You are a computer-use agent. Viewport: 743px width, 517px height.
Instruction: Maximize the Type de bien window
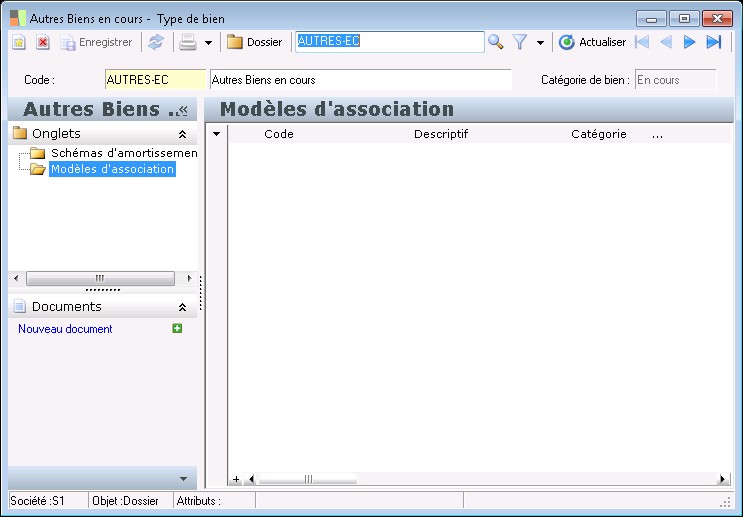pyautogui.click(x=684, y=19)
